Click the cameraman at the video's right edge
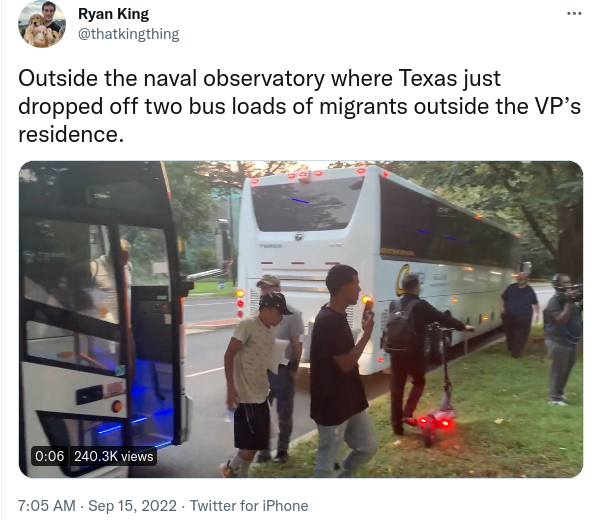Viewport: 599px width, 520px height. (563, 338)
